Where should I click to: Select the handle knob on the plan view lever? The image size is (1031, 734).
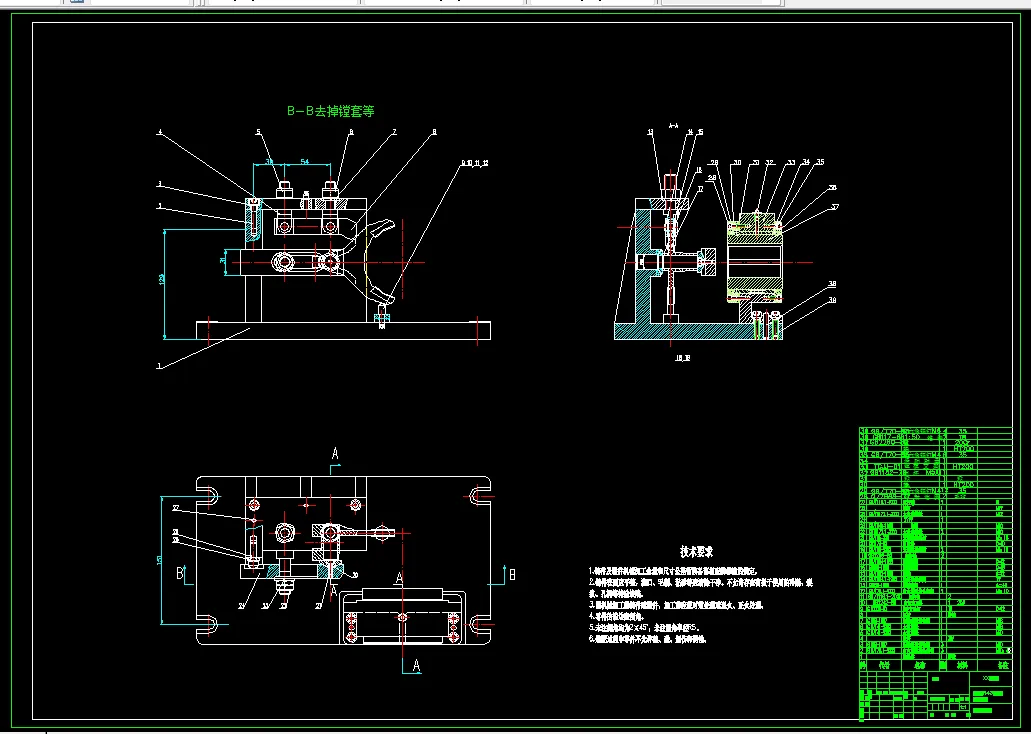[x=383, y=532]
